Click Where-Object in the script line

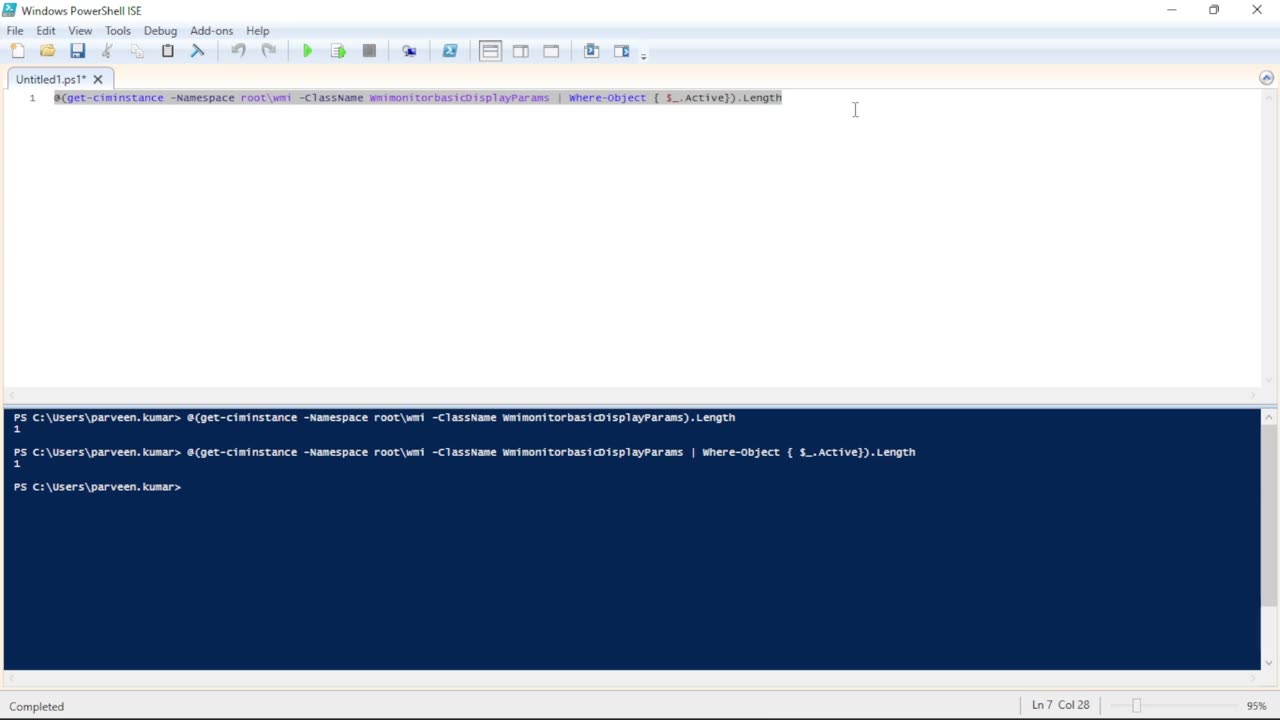[607, 98]
